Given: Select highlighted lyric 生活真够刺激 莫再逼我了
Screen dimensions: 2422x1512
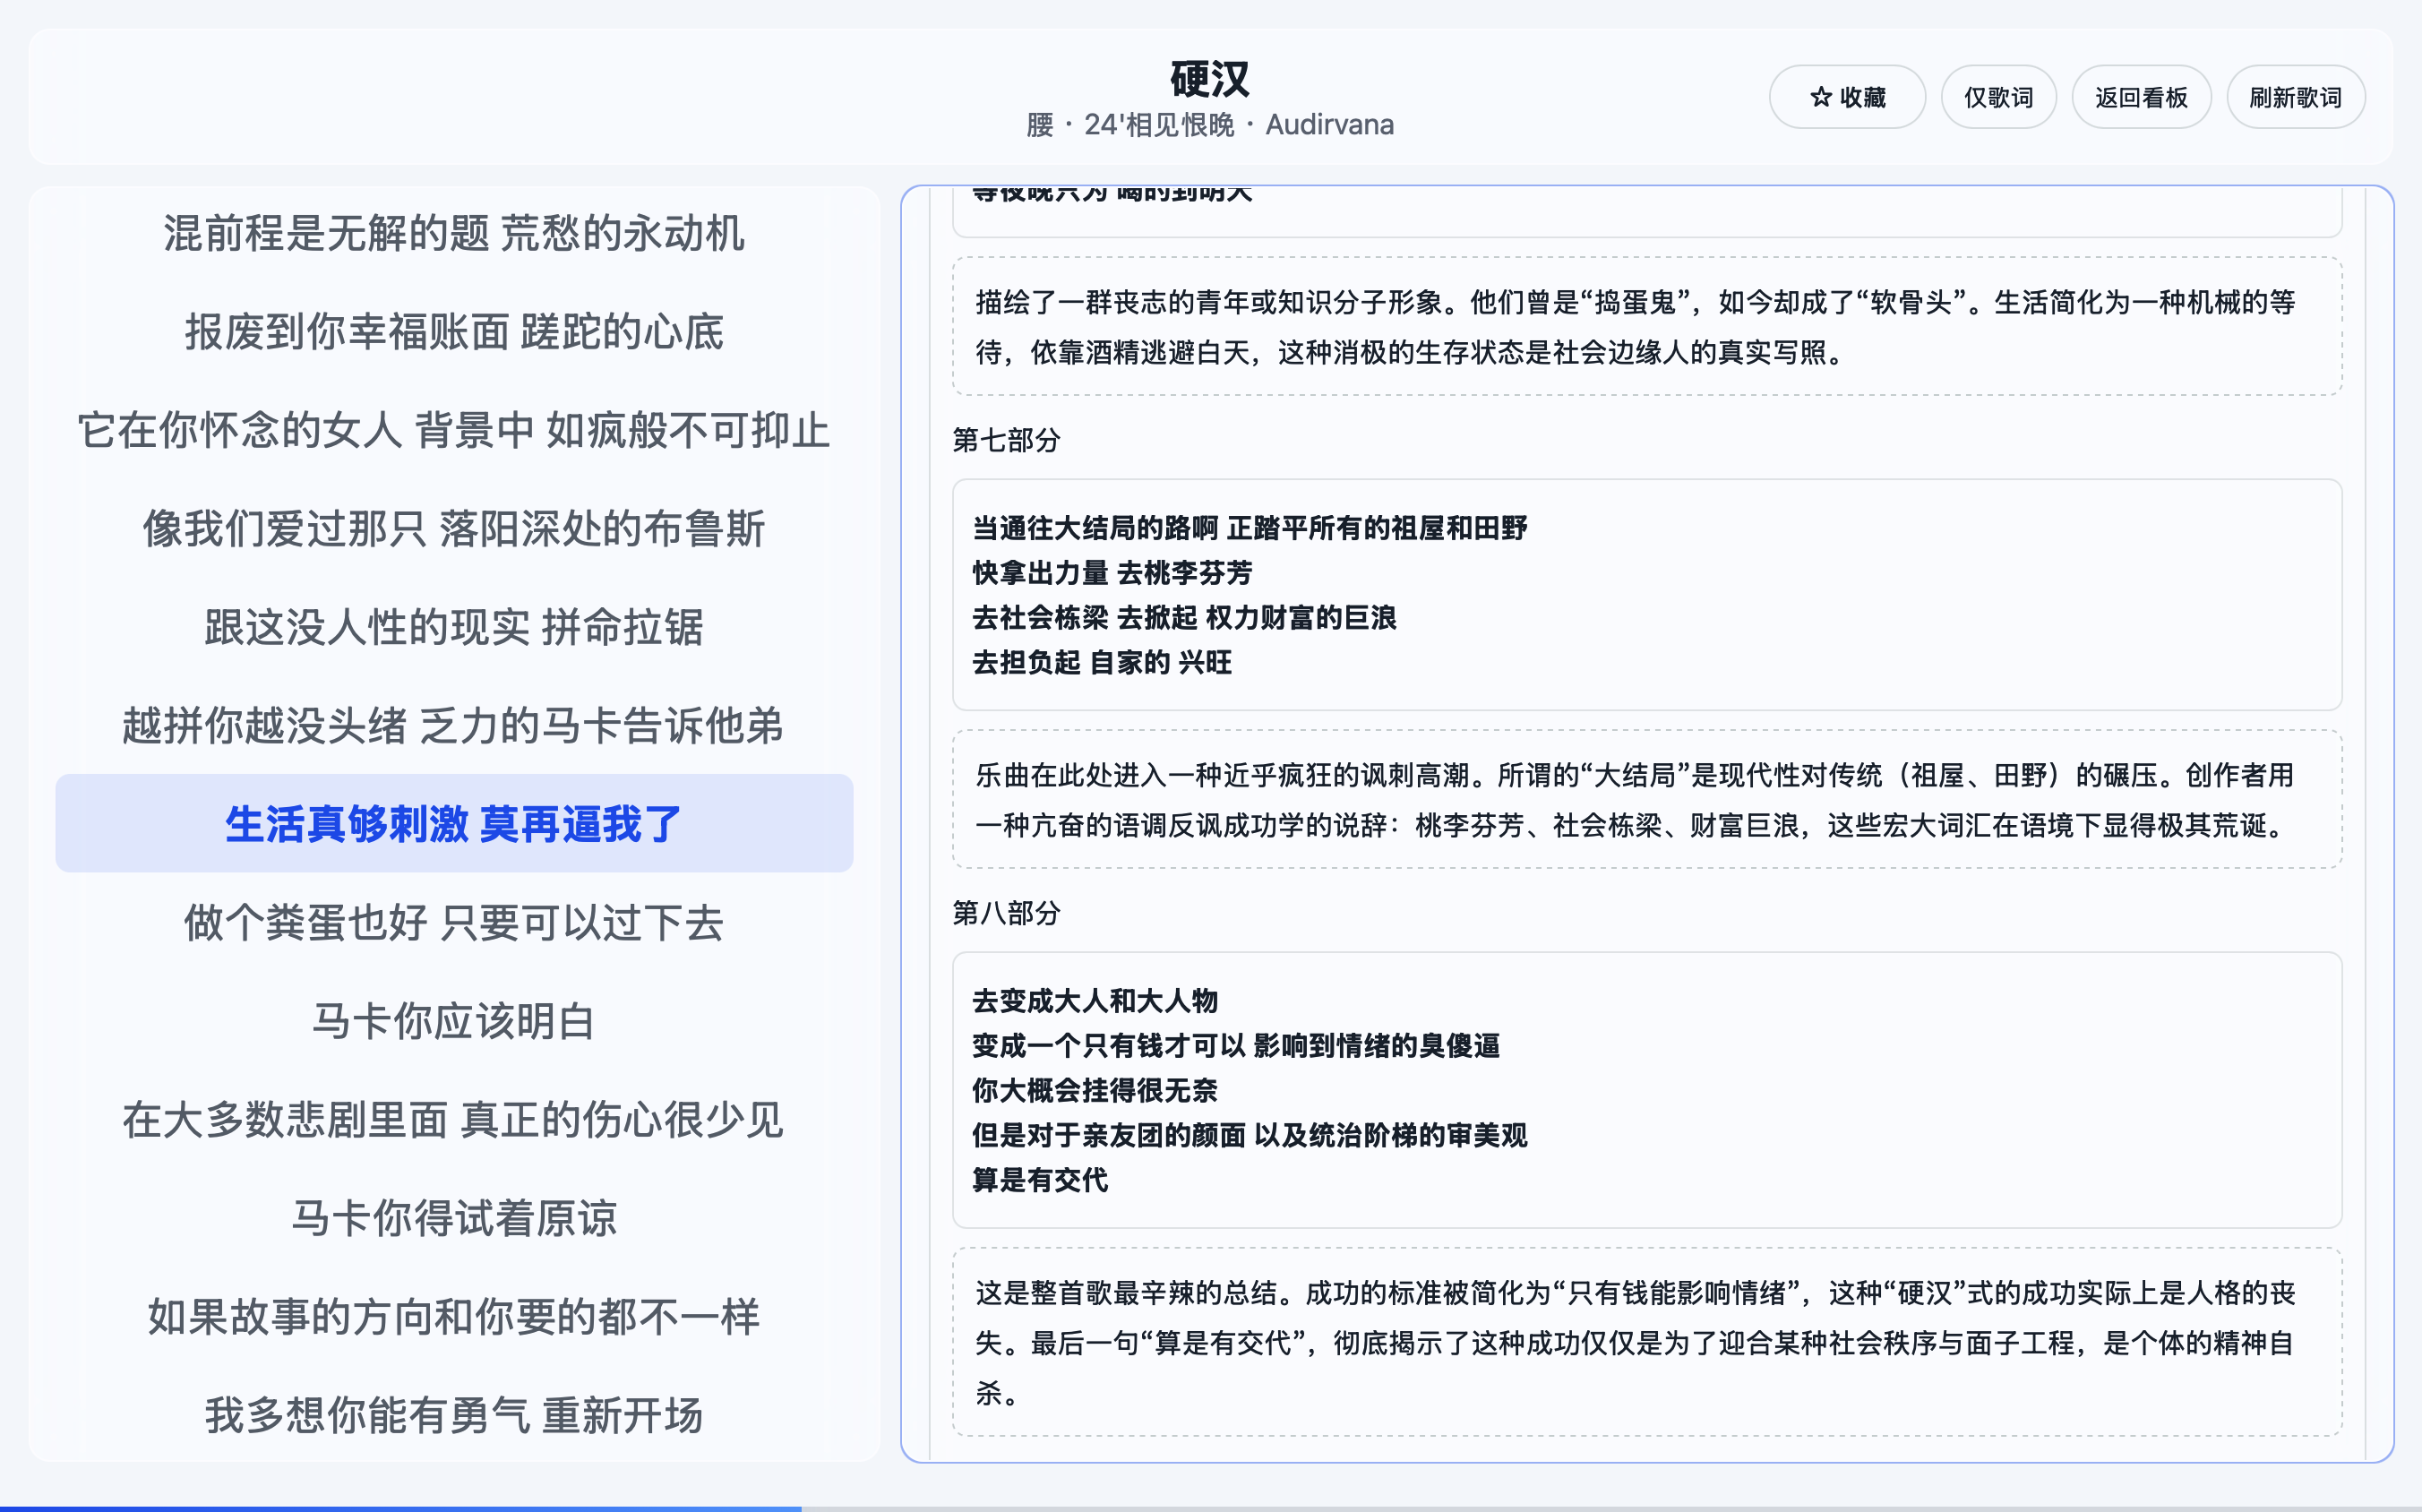Looking at the screenshot, I should (x=454, y=824).
